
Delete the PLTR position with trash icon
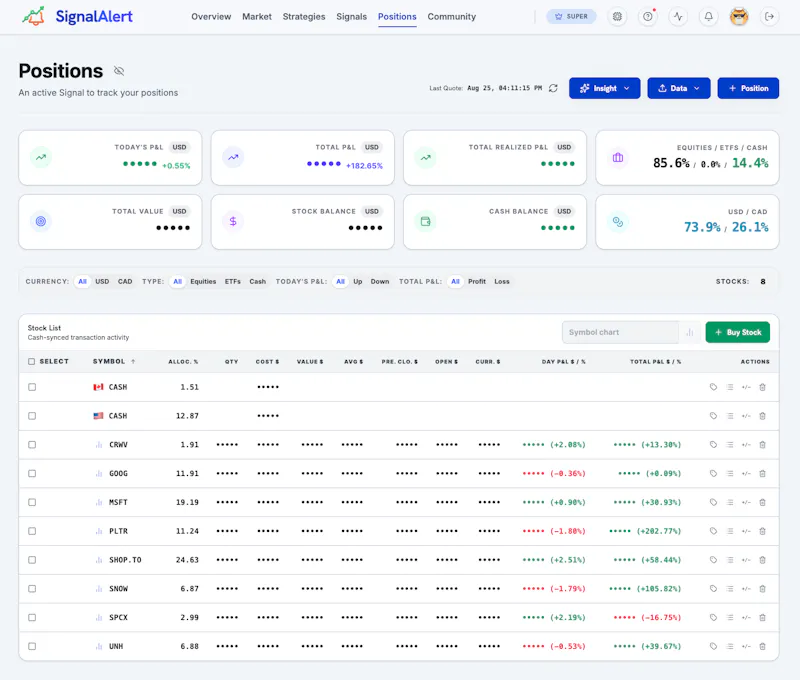coord(762,531)
